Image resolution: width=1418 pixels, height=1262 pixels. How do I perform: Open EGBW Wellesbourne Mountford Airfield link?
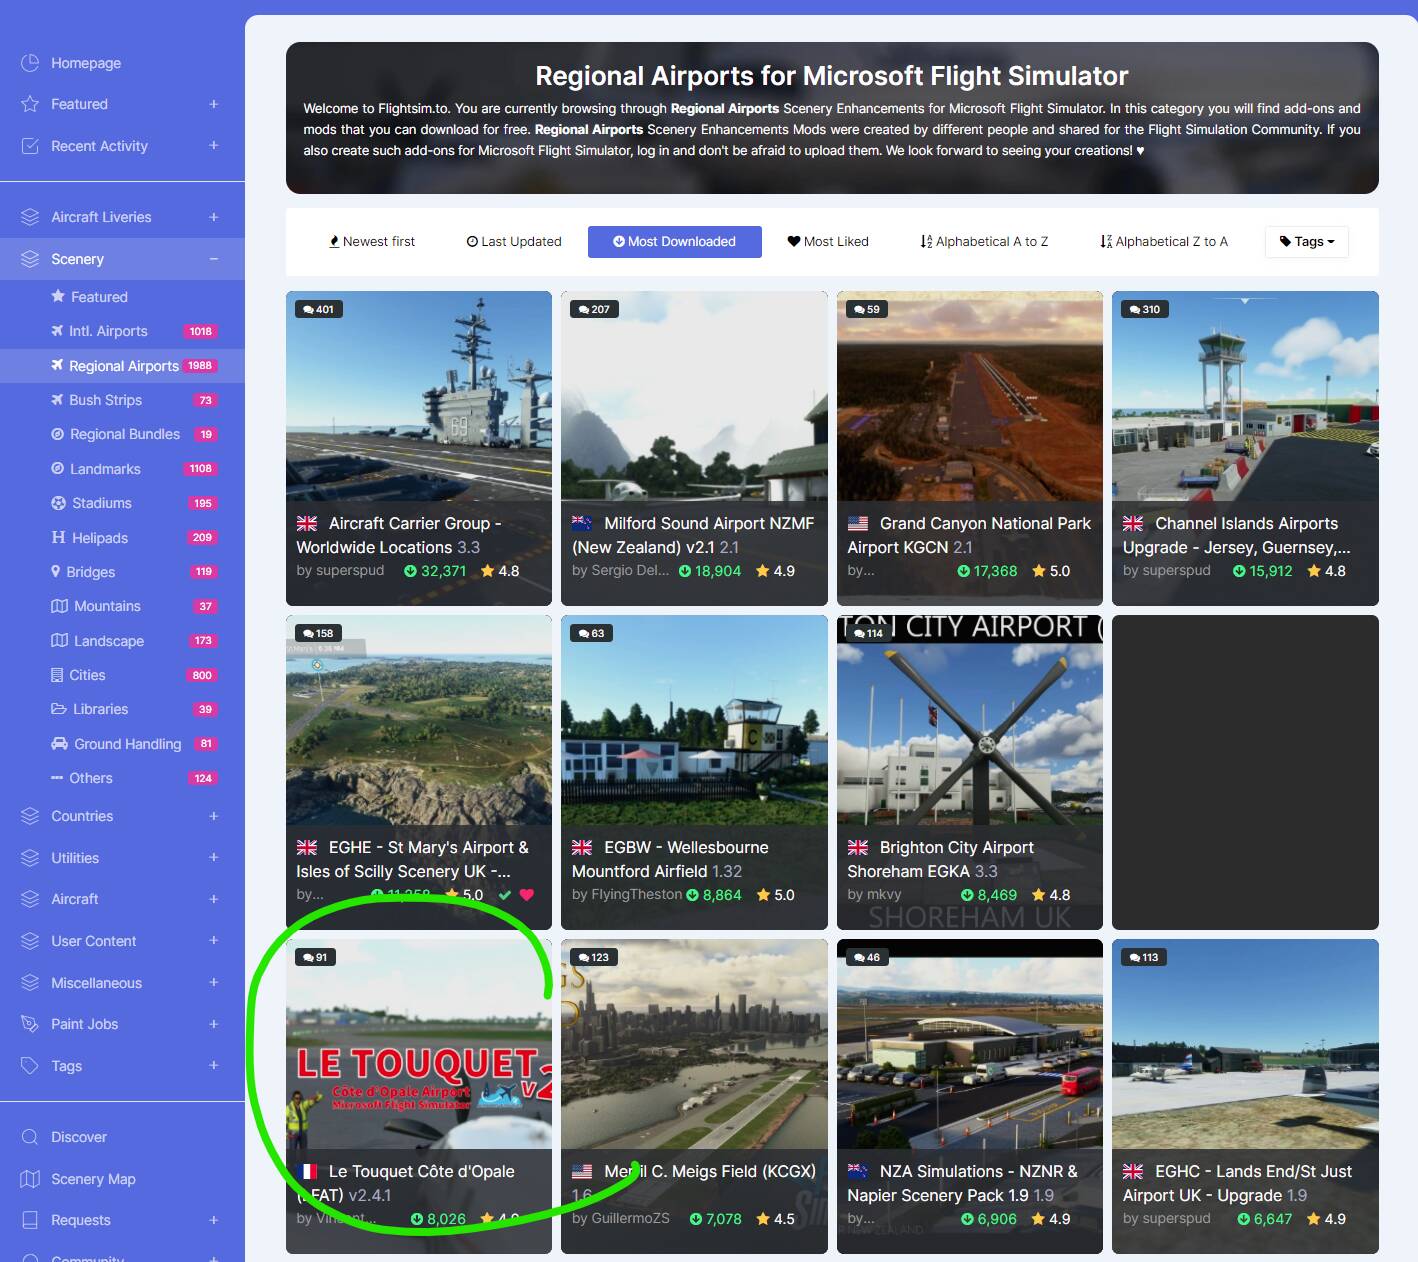point(670,859)
